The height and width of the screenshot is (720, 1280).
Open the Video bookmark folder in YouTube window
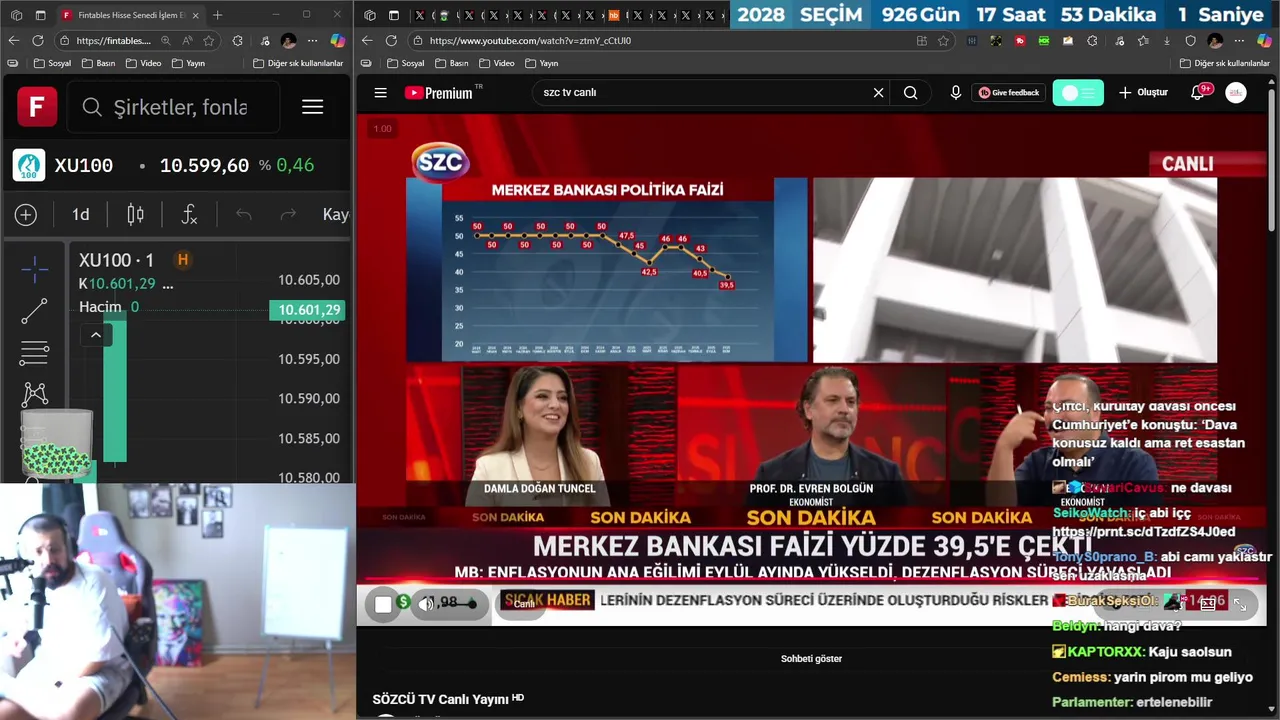click(496, 63)
